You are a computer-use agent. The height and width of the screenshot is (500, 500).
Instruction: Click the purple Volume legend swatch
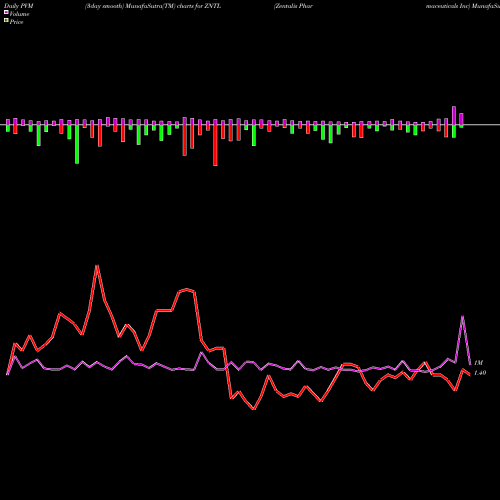coord(6,12)
